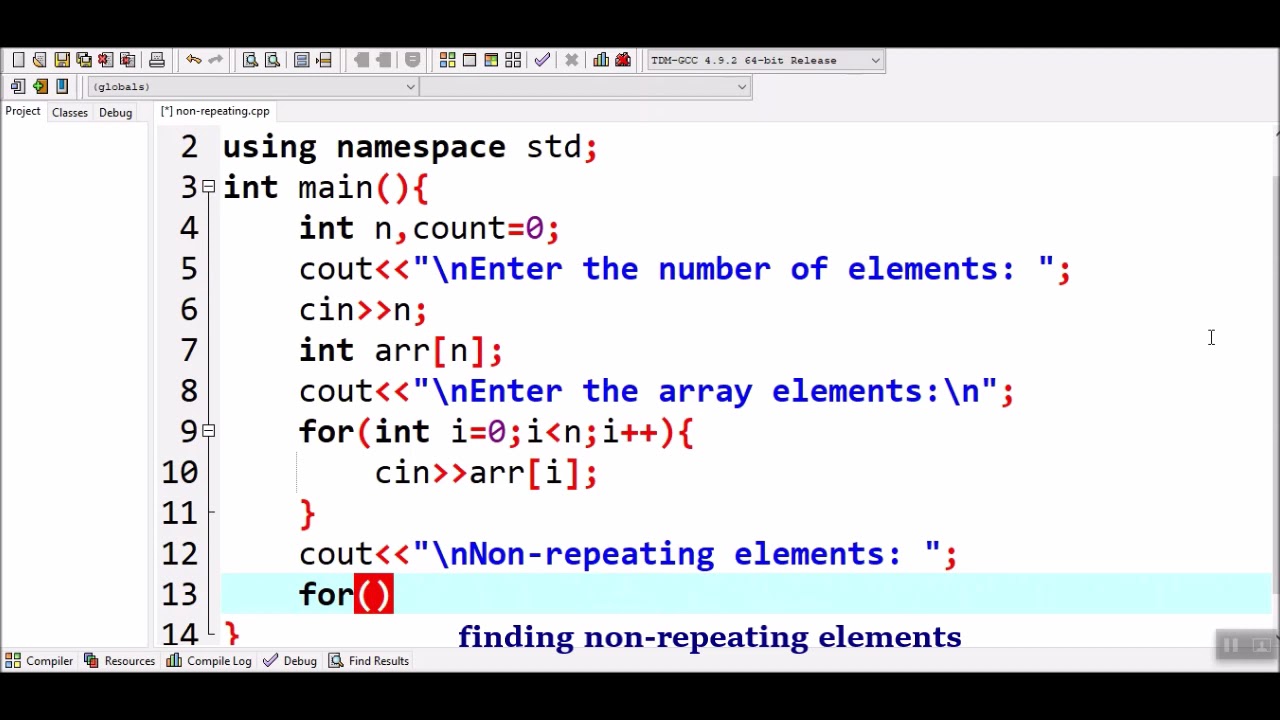The image size is (1280, 720).
Task: Click the 'Enter the number of elements' string
Action: click(x=733, y=269)
